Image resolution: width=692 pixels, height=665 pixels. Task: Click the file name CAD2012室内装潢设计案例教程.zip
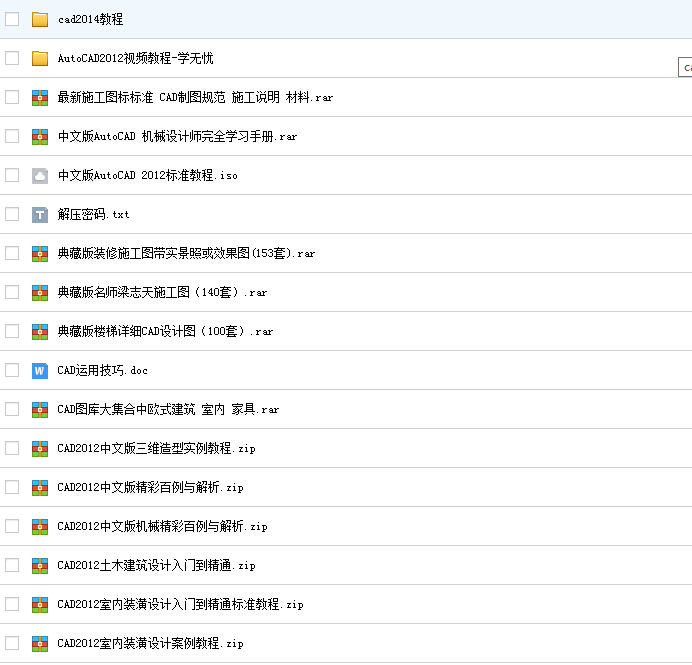pos(150,643)
